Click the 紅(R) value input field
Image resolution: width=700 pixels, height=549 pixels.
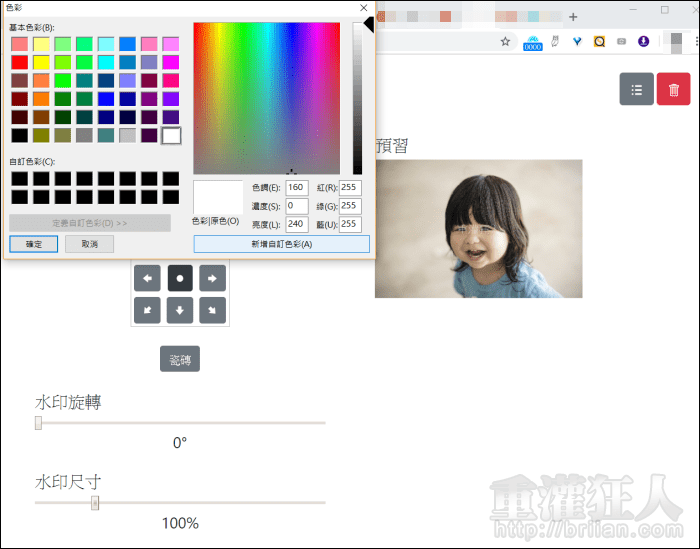coord(350,188)
